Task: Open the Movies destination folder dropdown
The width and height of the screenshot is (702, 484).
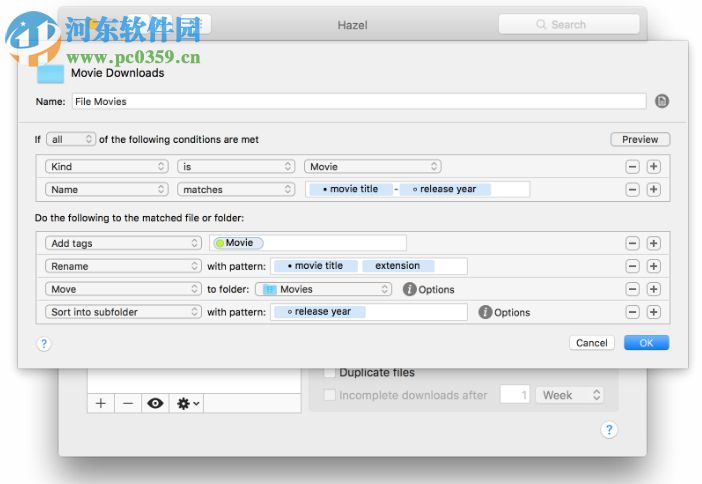Action: pos(323,289)
